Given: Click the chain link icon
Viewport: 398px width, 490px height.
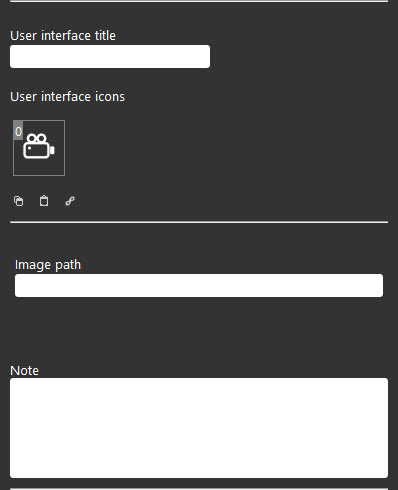Looking at the screenshot, I should tap(70, 201).
